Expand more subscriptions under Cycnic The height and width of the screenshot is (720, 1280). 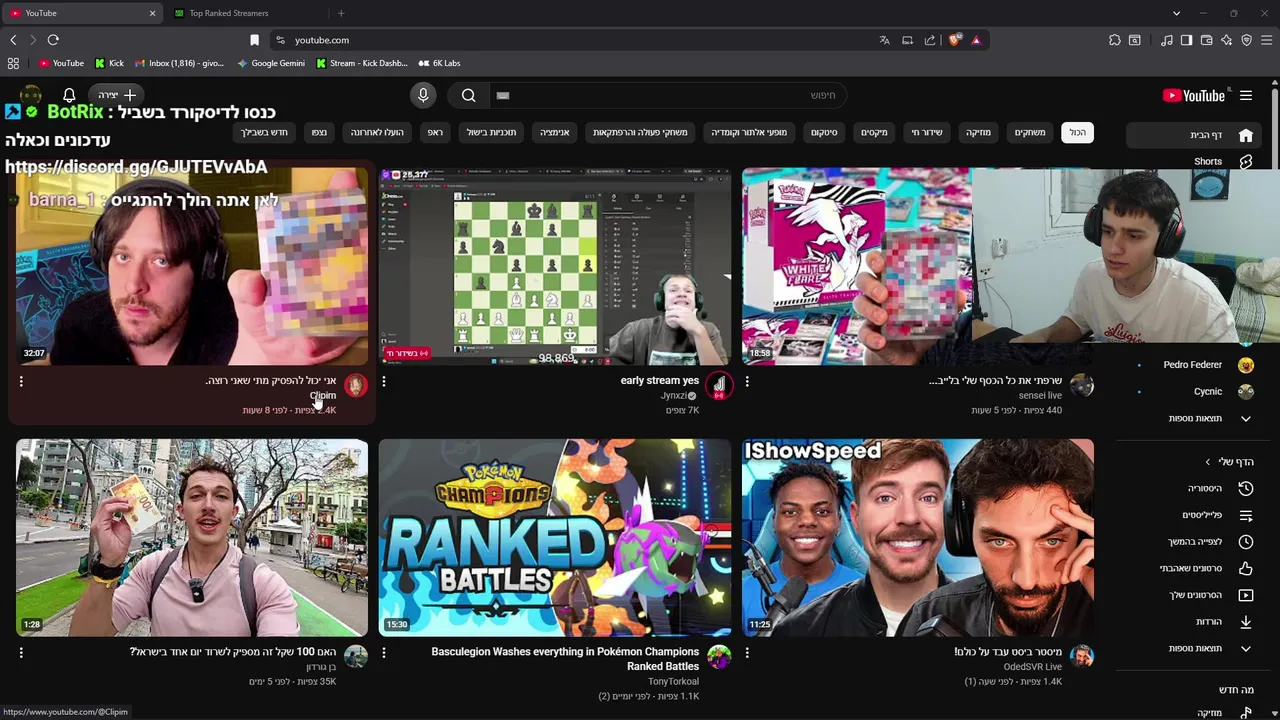click(x=1246, y=418)
